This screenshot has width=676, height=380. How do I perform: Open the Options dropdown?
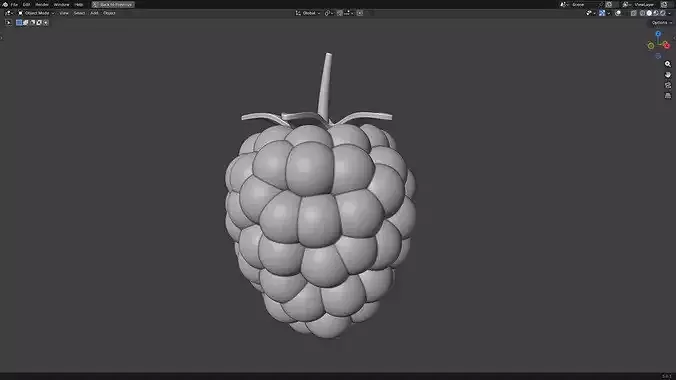click(x=661, y=22)
